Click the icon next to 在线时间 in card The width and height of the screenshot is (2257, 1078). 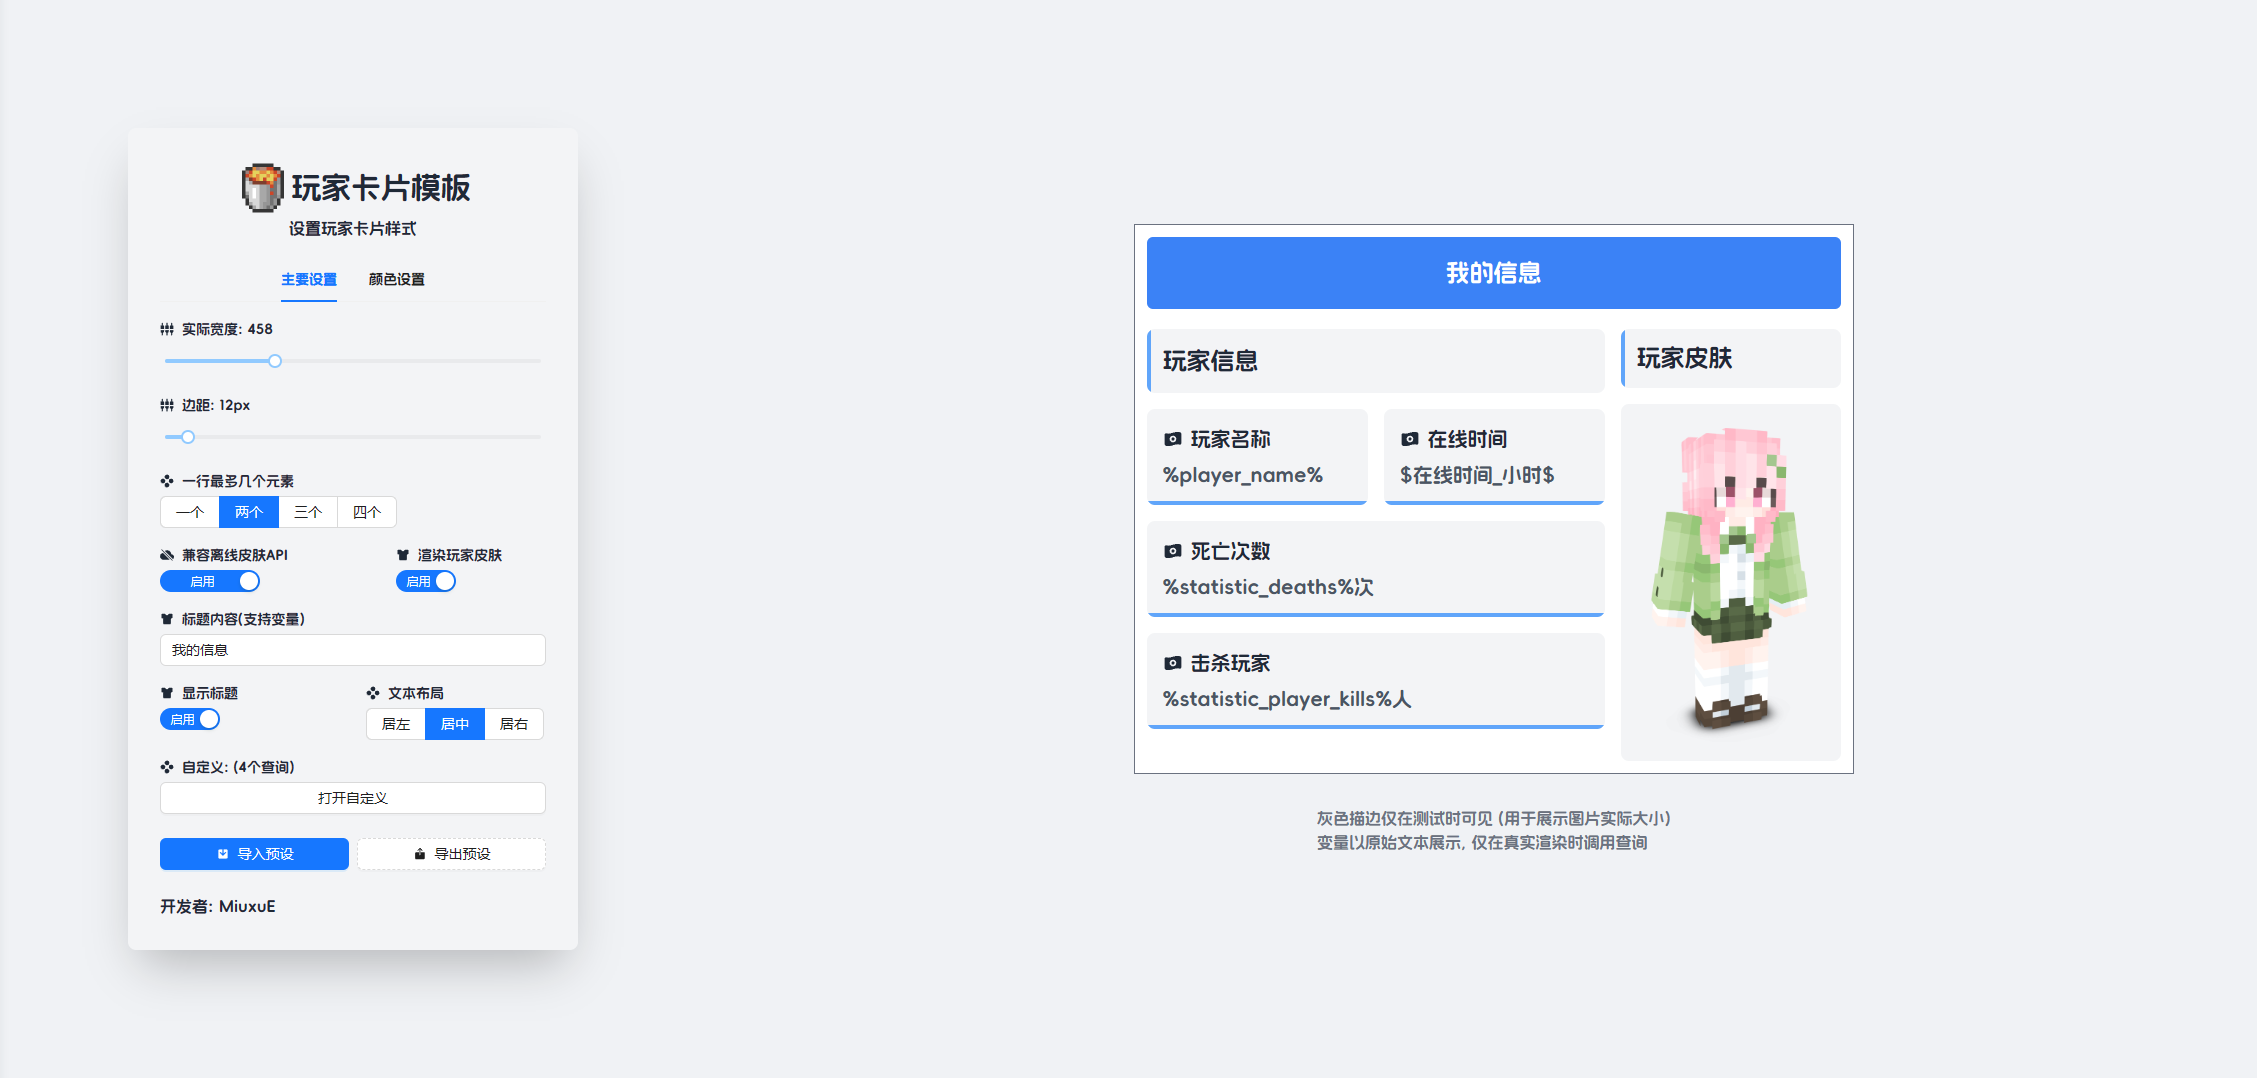1410,439
